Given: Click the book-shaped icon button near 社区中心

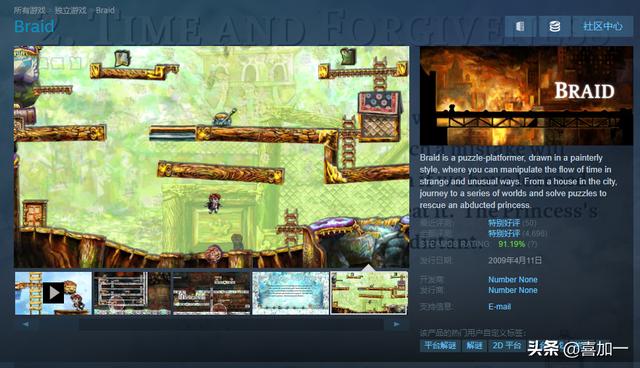Looking at the screenshot, I should tap(520, 27).
